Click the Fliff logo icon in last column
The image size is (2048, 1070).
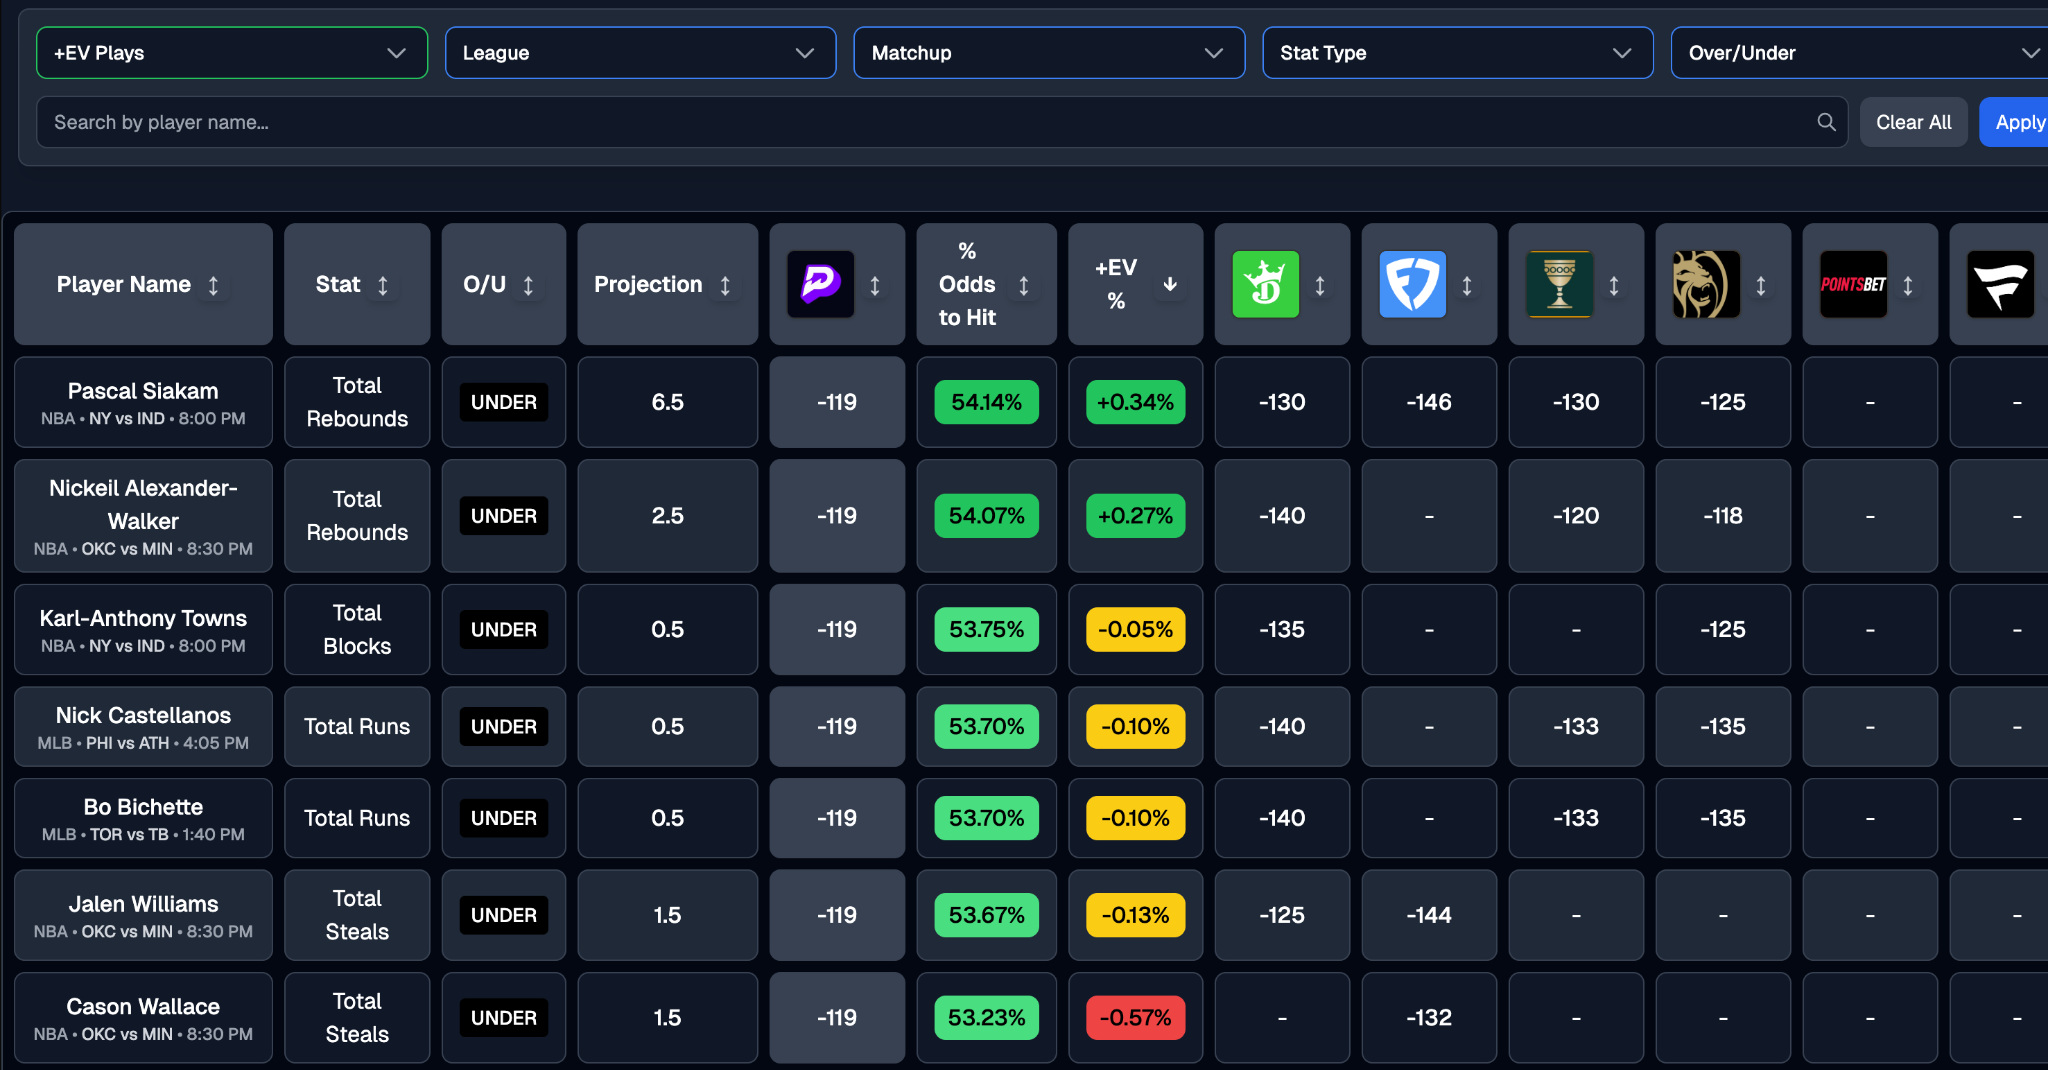tap(2001, 285)
